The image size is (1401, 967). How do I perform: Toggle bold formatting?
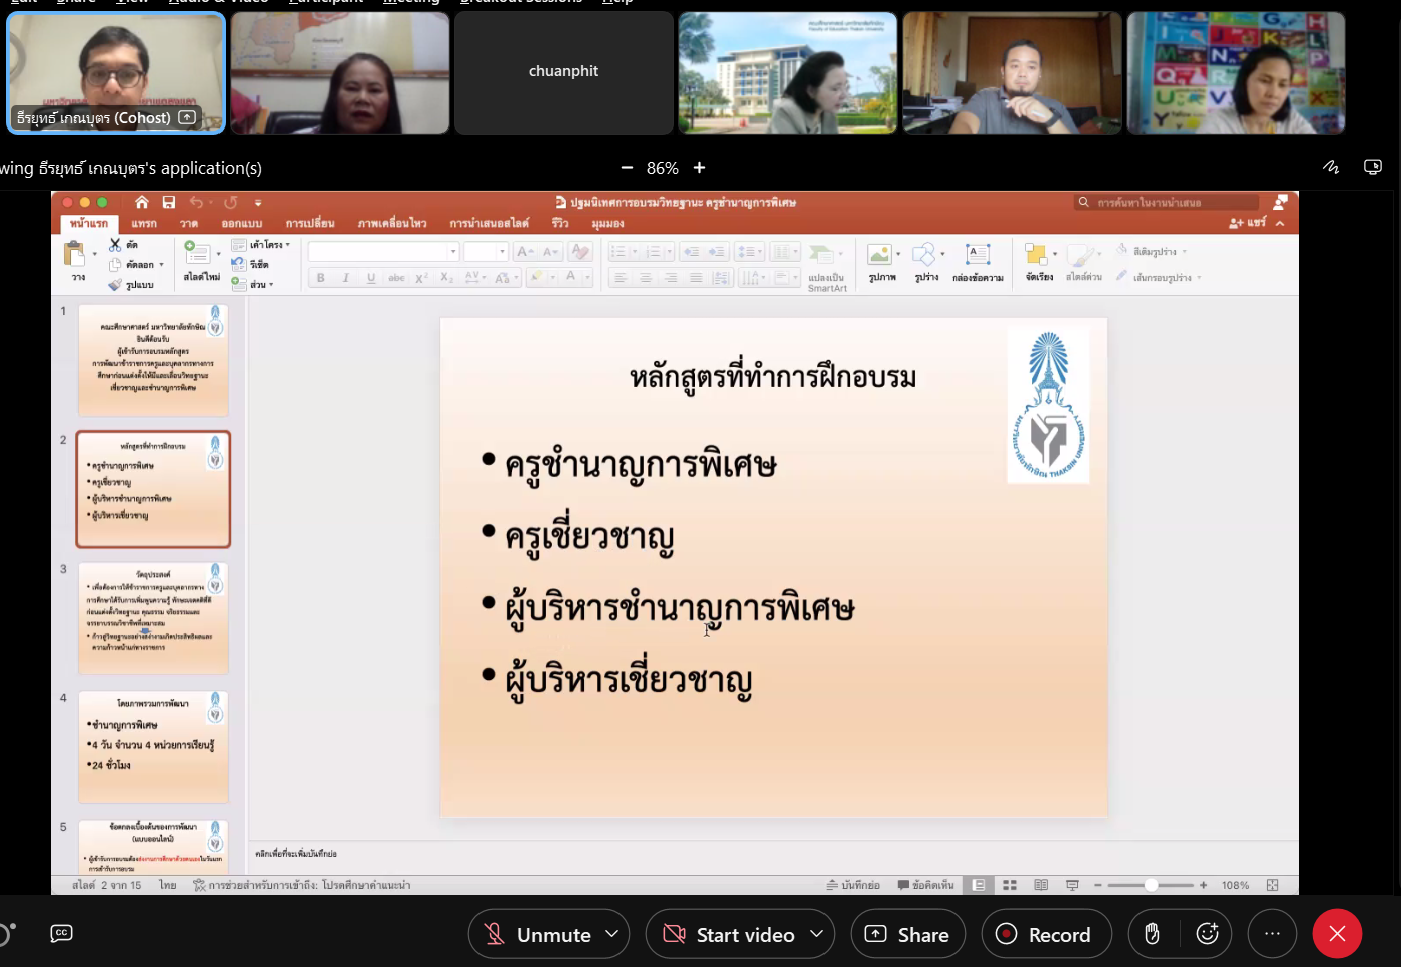[321, 278]
